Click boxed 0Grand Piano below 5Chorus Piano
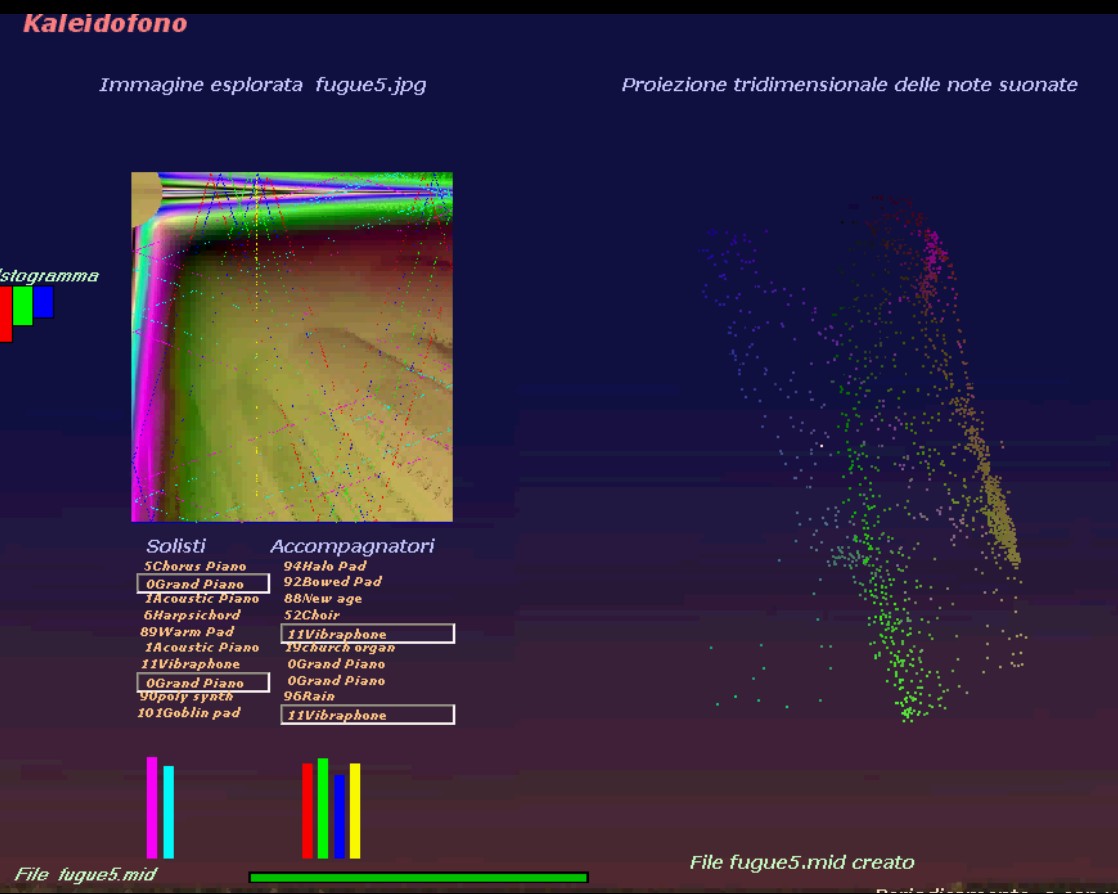Image resolution: width=1118 pixels, height=894 pixels. (203, 584)
